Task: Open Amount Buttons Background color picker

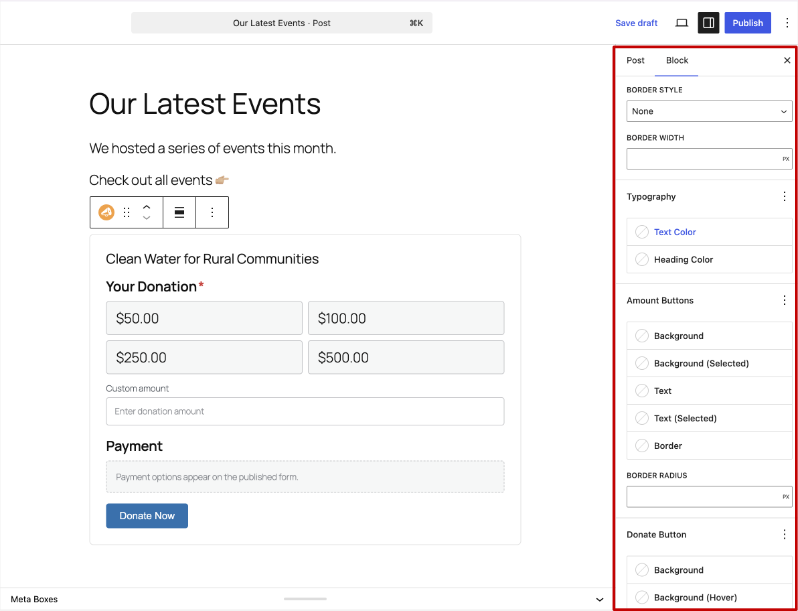Action: (x=709, y=336)
